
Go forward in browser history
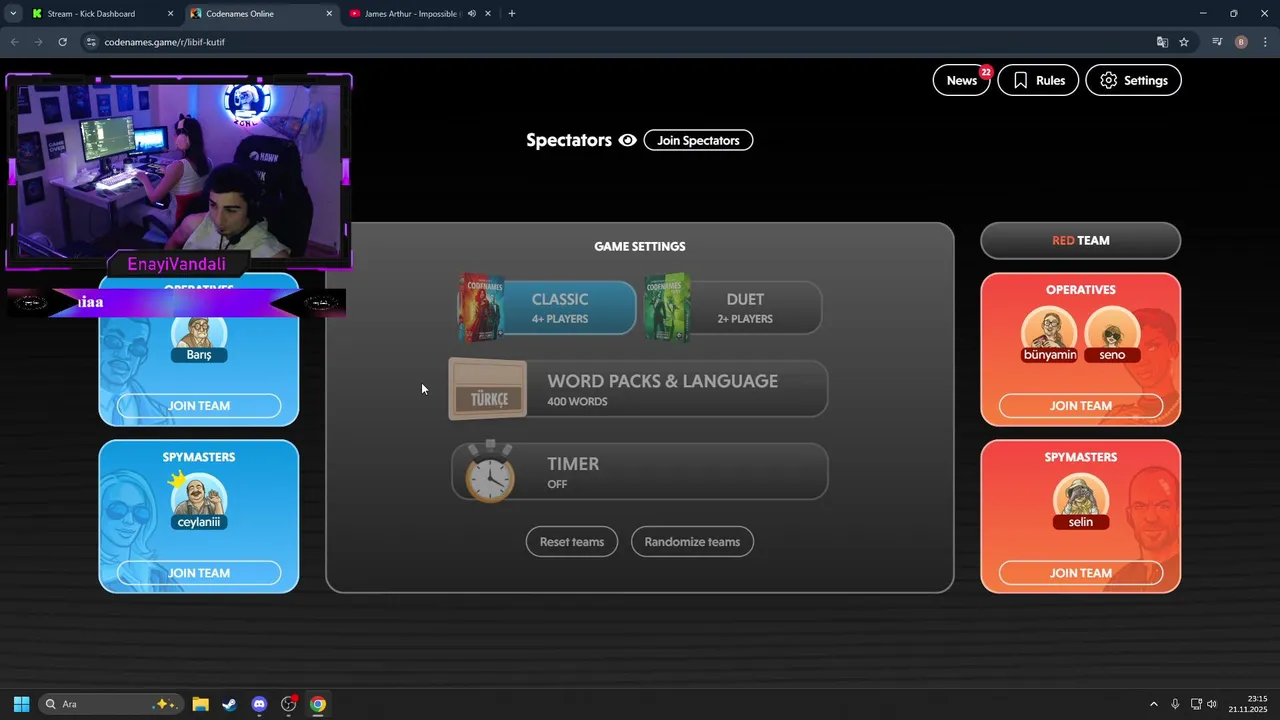click(38, 42)
